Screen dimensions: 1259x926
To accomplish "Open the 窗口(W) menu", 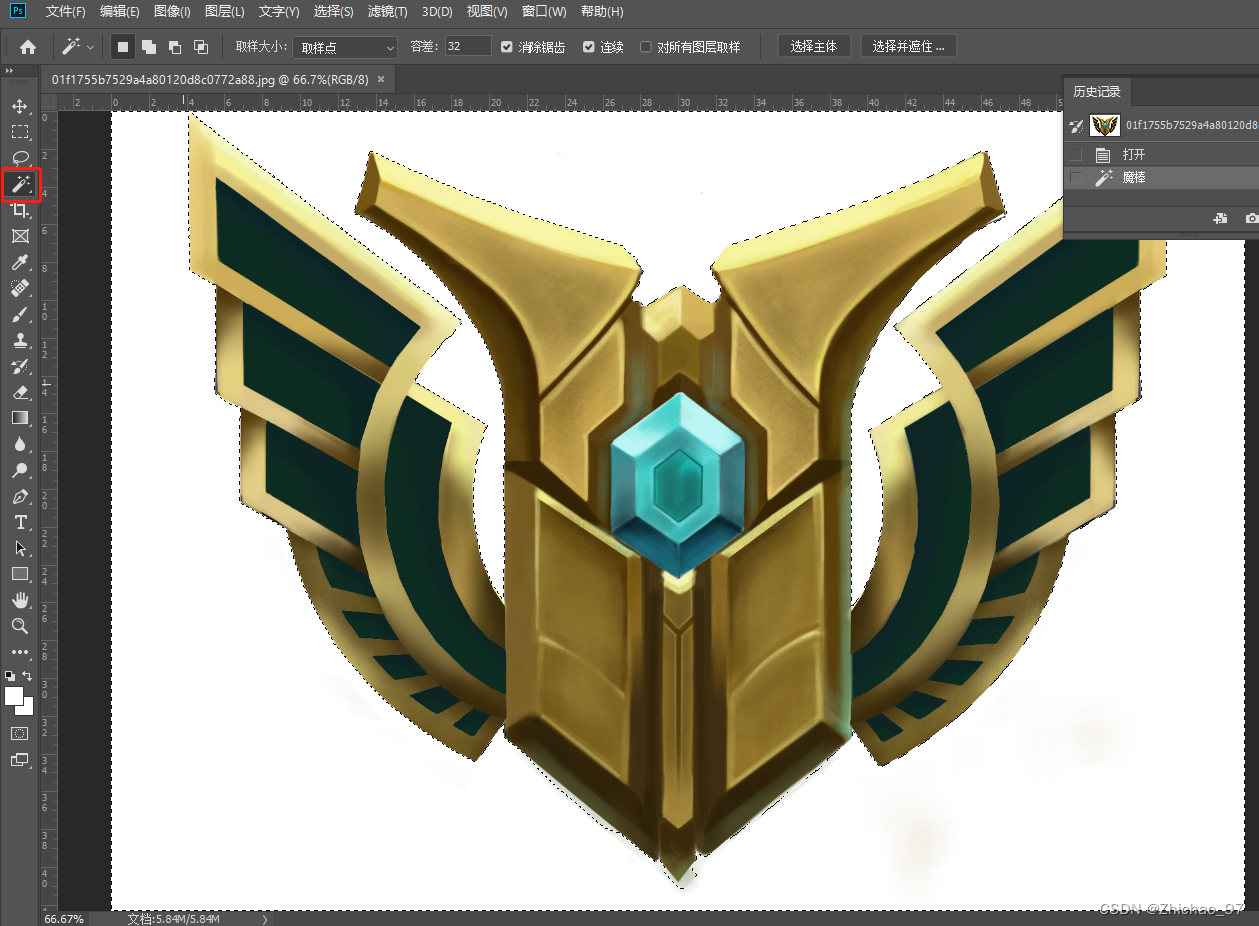I will [544, 11].
